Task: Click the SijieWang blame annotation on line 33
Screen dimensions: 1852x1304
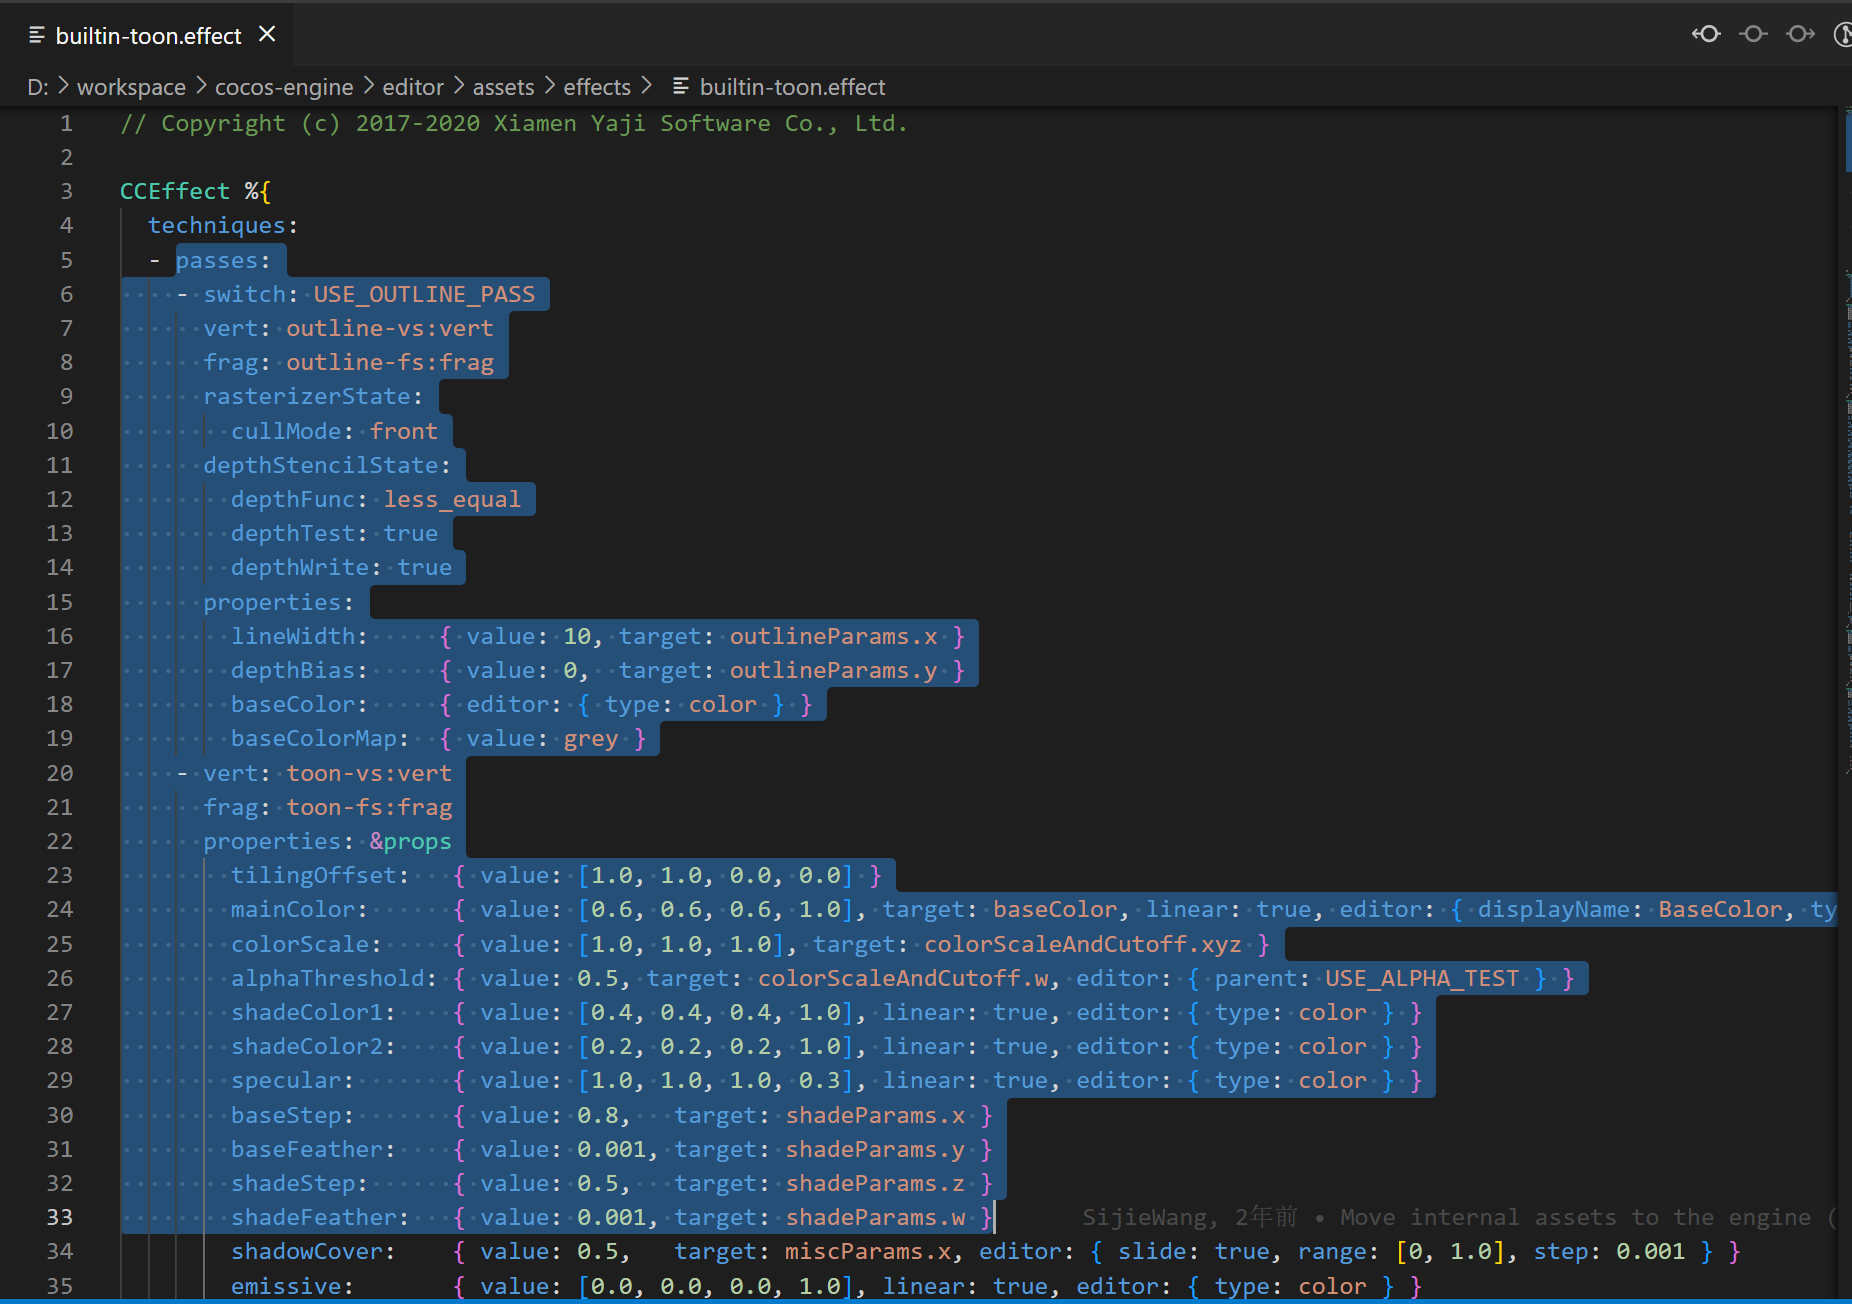Action: click(x=1144, y=1217)
